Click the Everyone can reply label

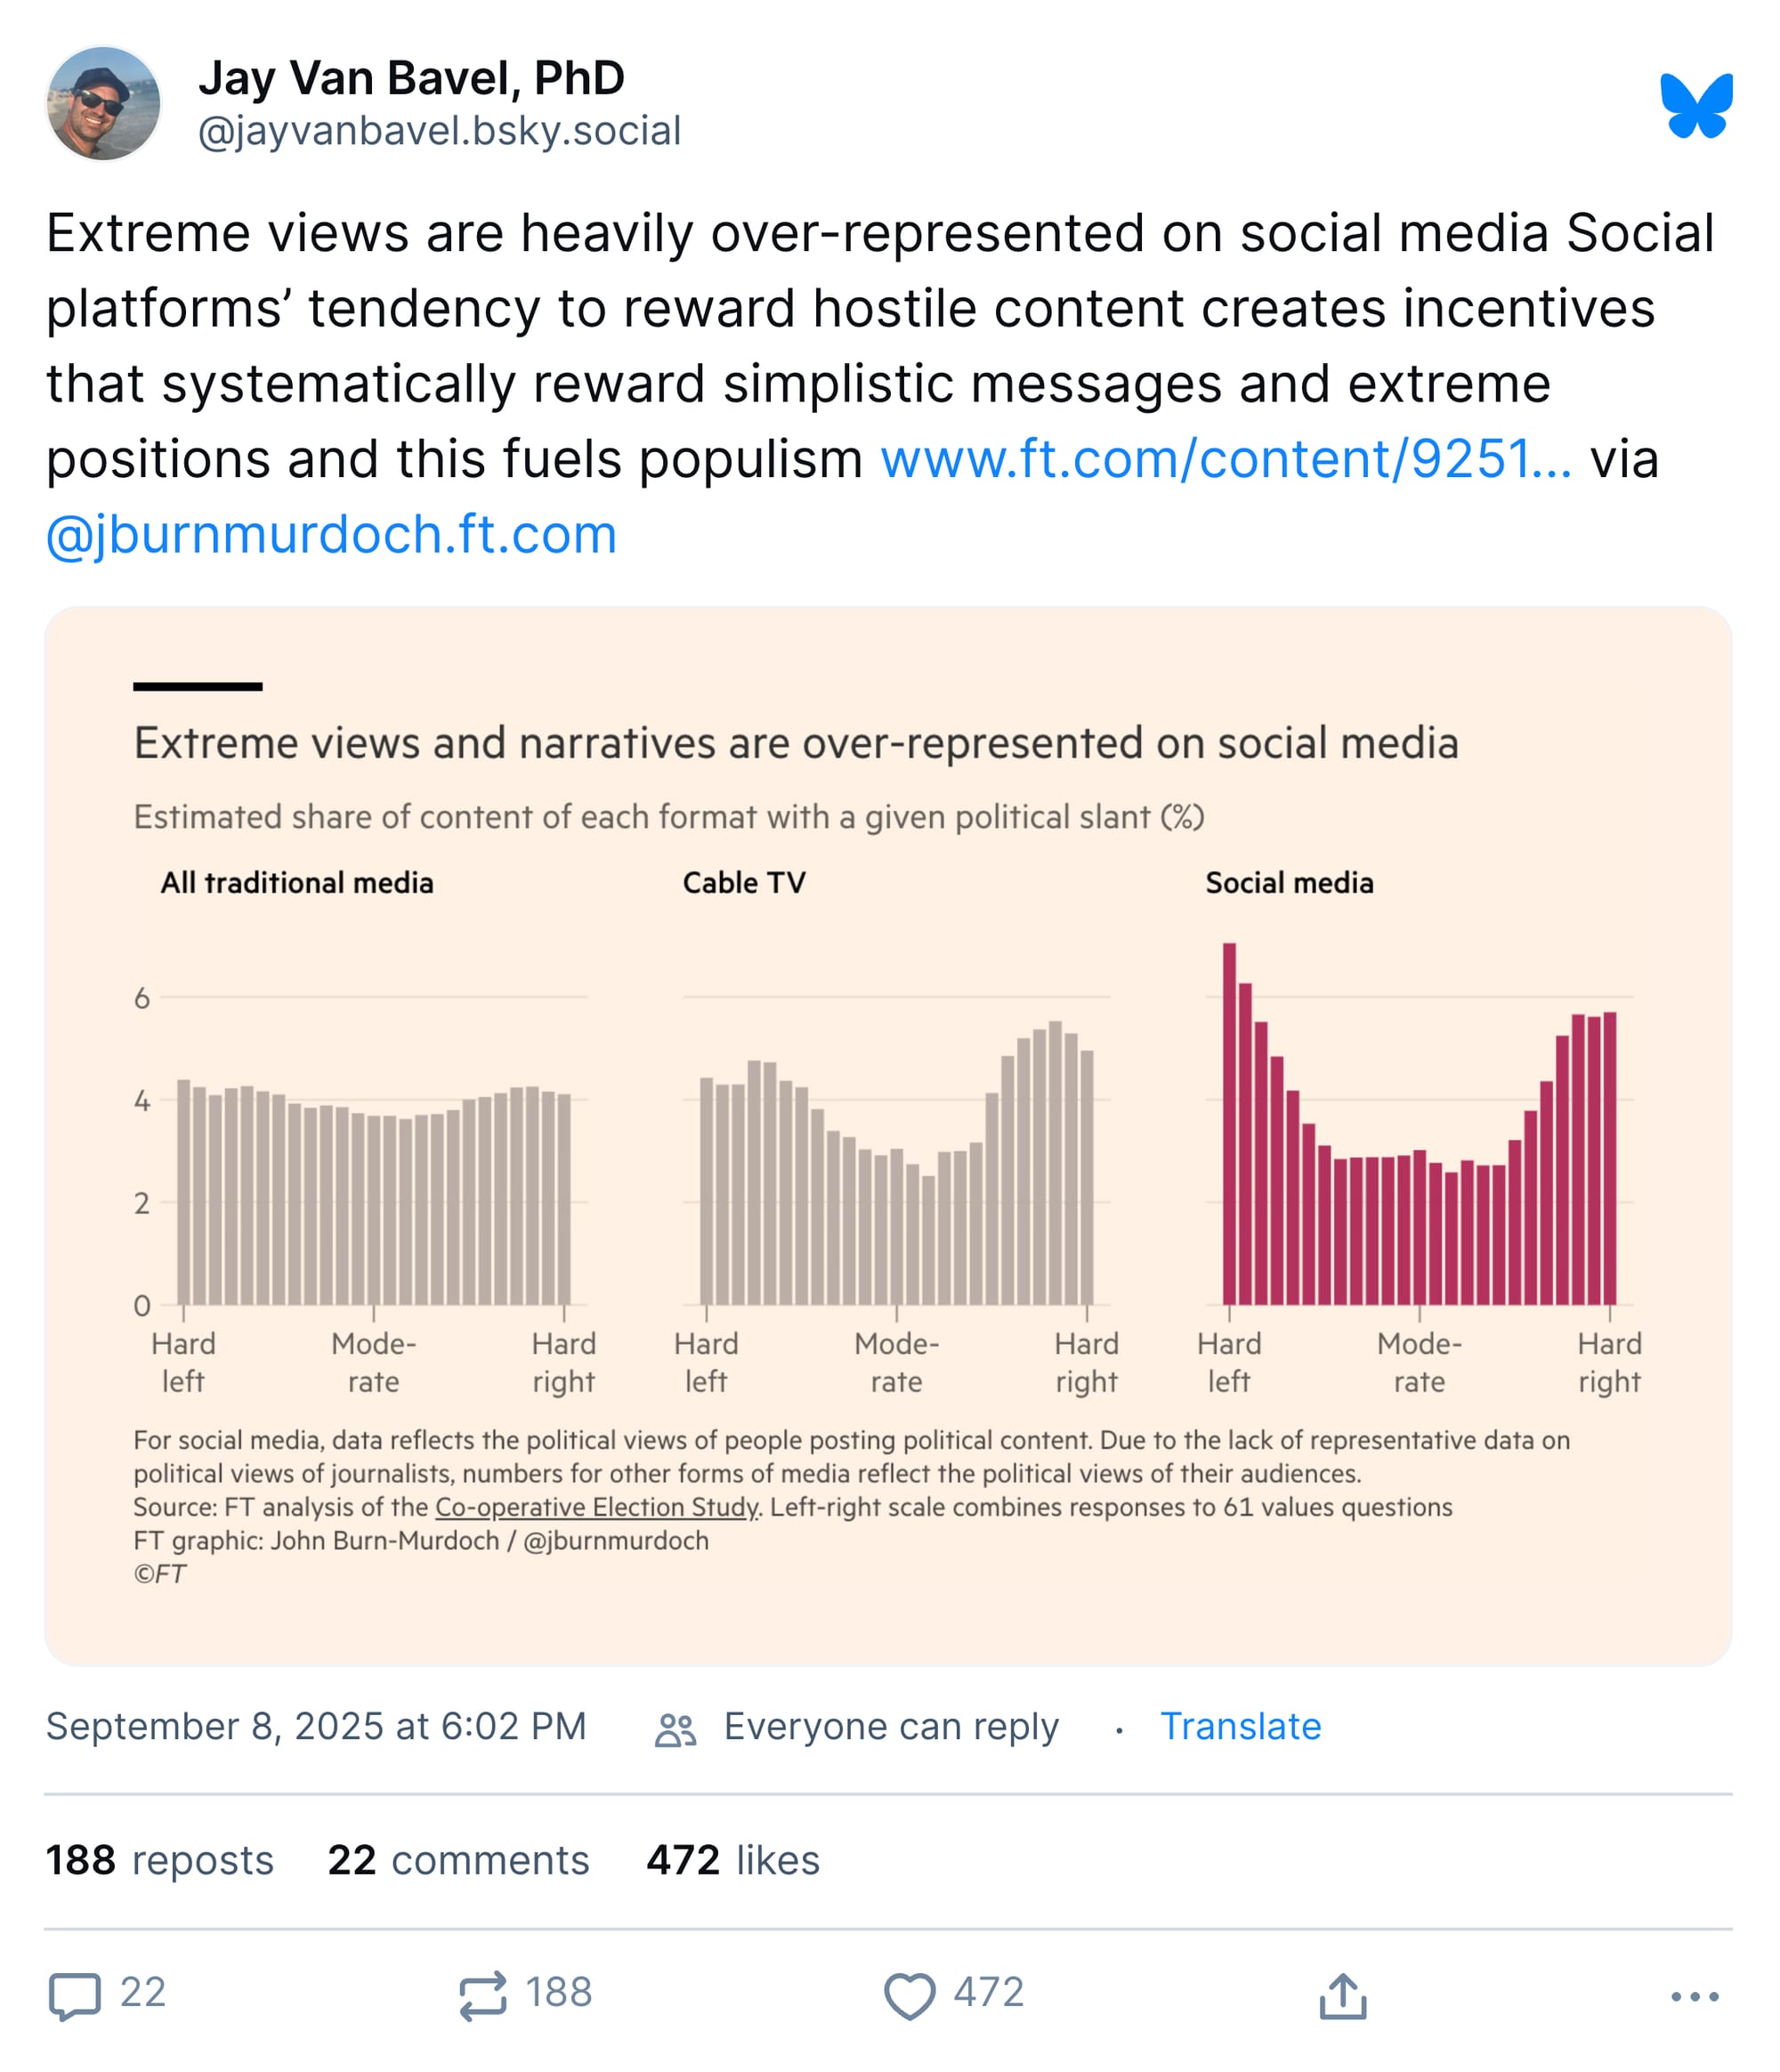pyautogui.click(x=890, y=1727)
